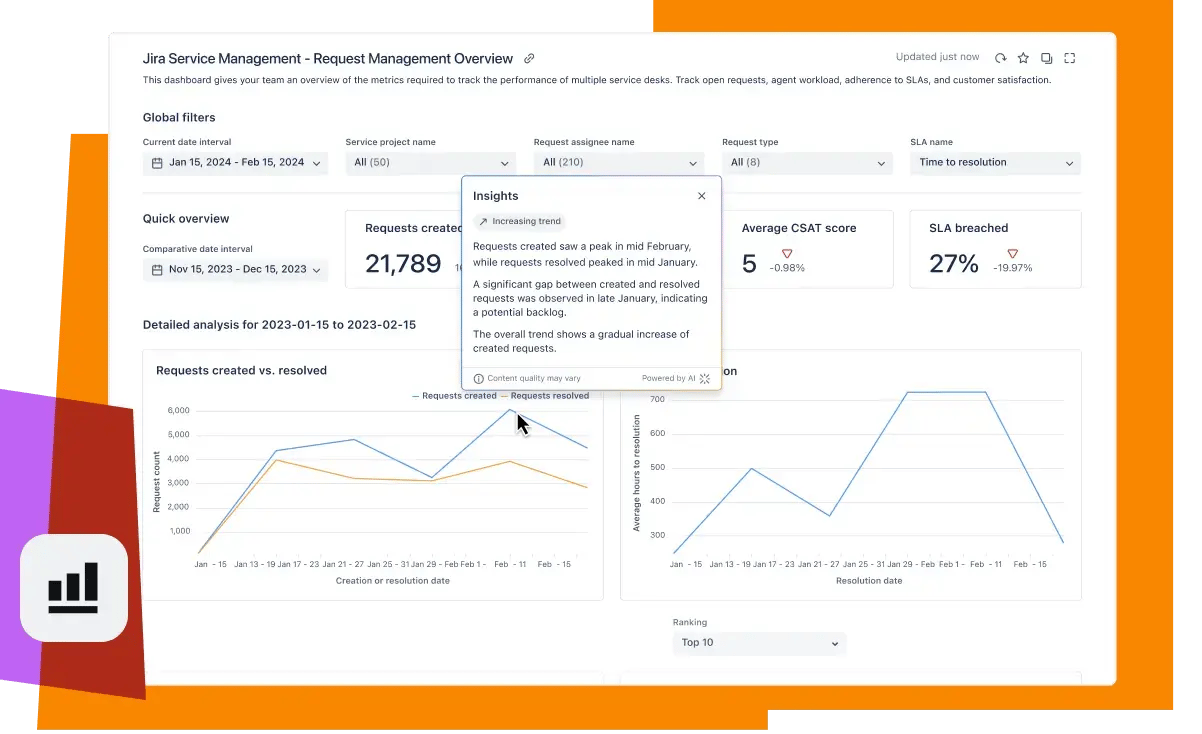
Task: Click the Requests created legend entry
Action: pyautogui.click(x=454, y=396)
